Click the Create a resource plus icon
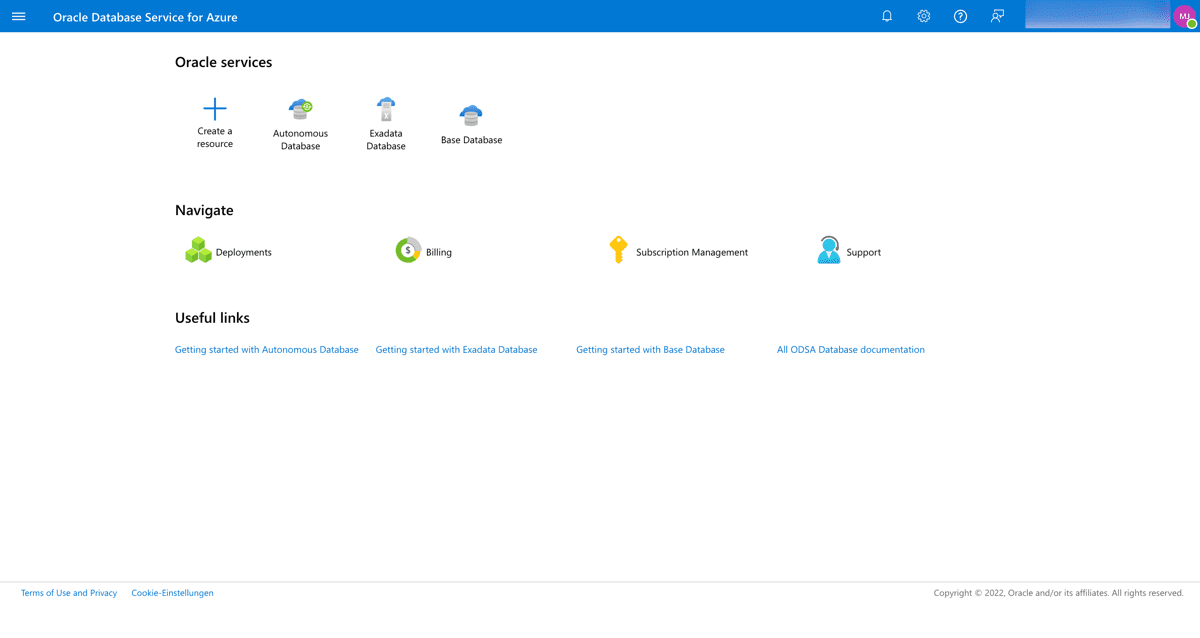The height and width of the screenshot is (638, 1200). click(215, 108)
